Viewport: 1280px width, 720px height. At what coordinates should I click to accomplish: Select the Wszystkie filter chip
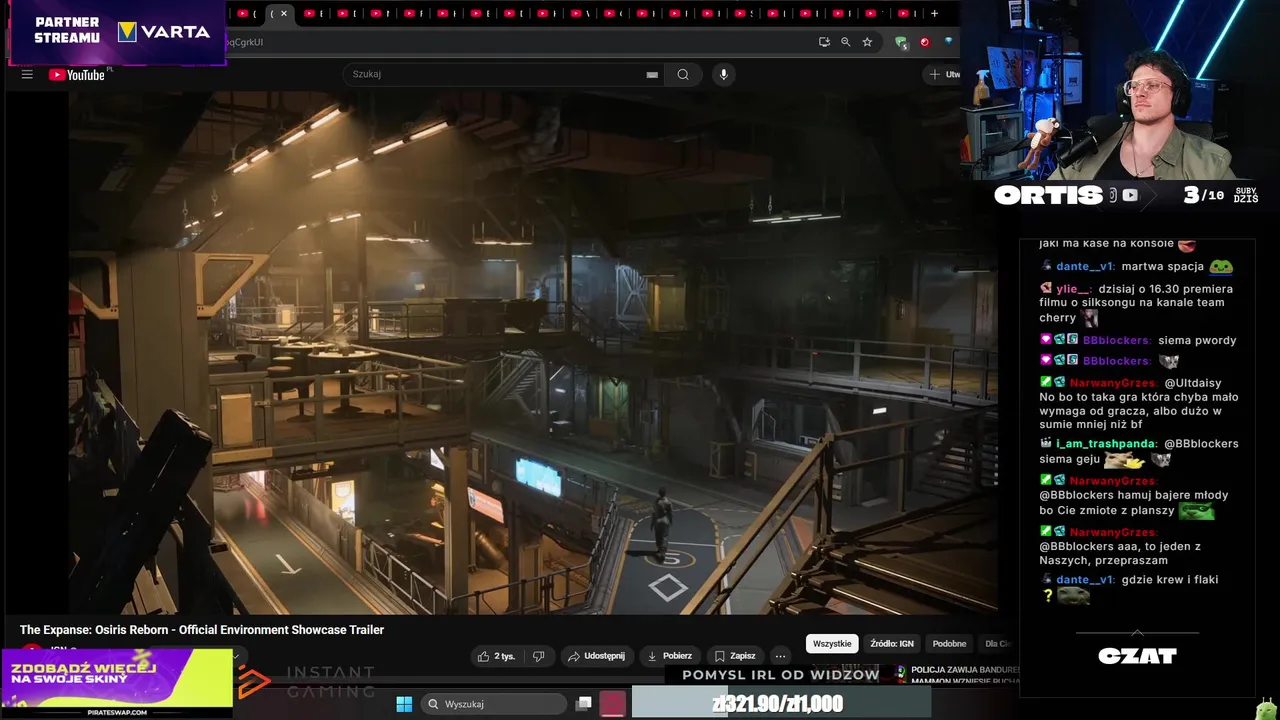tap(832, 644)
